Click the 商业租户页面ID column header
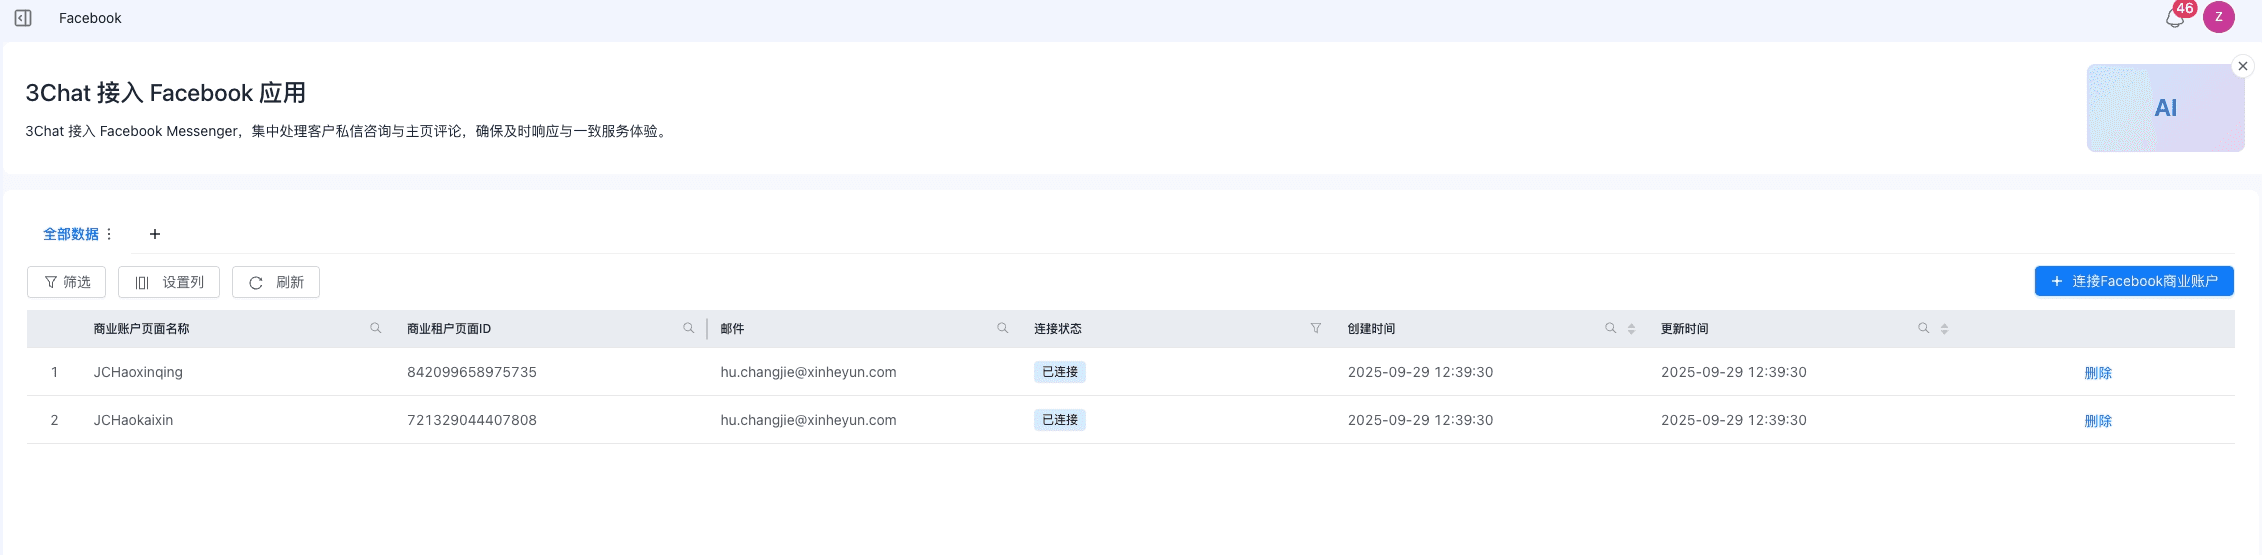The width and height of the screenshot is (2262, 555). click(x=449, y=329)
